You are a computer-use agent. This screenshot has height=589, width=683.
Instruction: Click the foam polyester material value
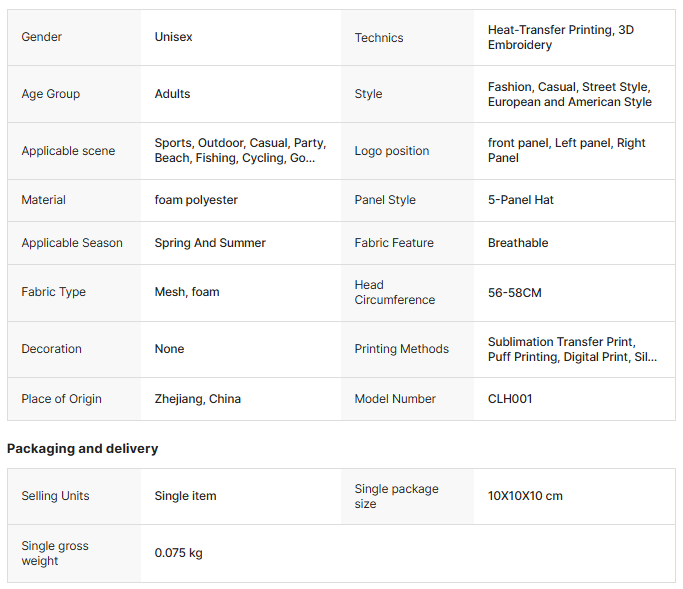[x=196, y=200]
